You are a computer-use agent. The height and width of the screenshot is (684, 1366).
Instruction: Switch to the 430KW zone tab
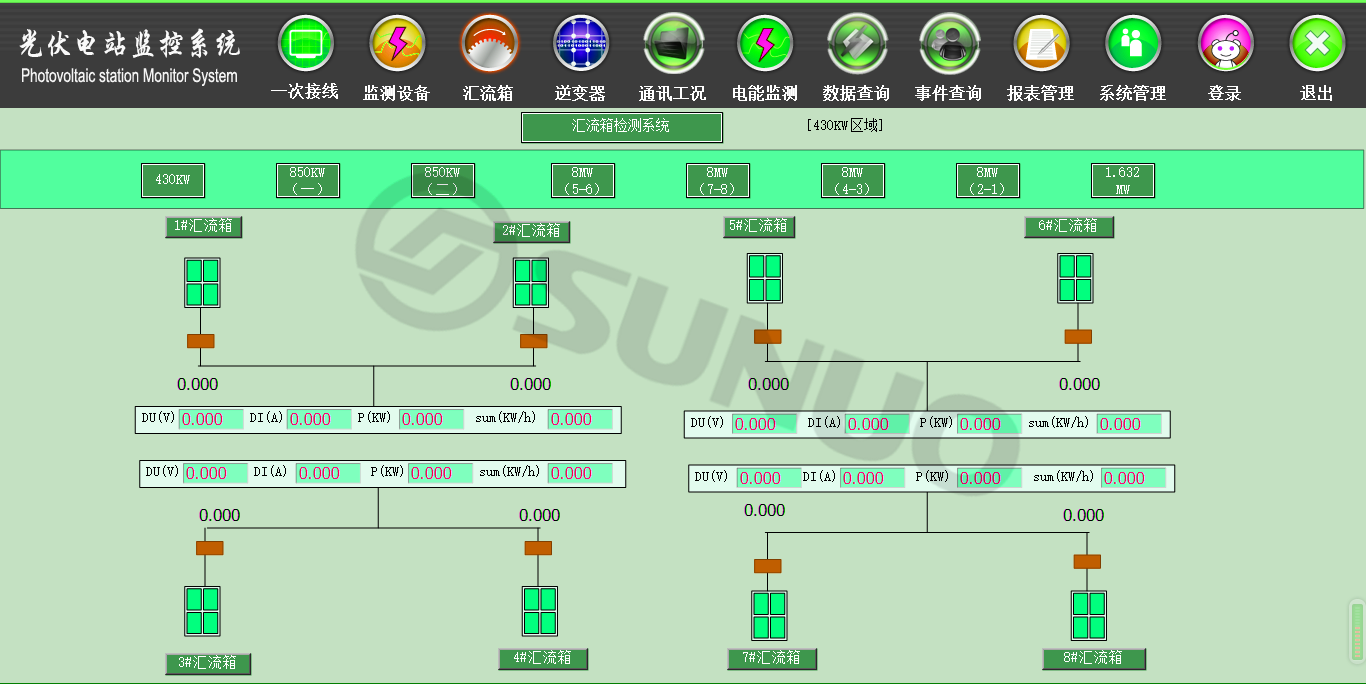click(172, 181)
